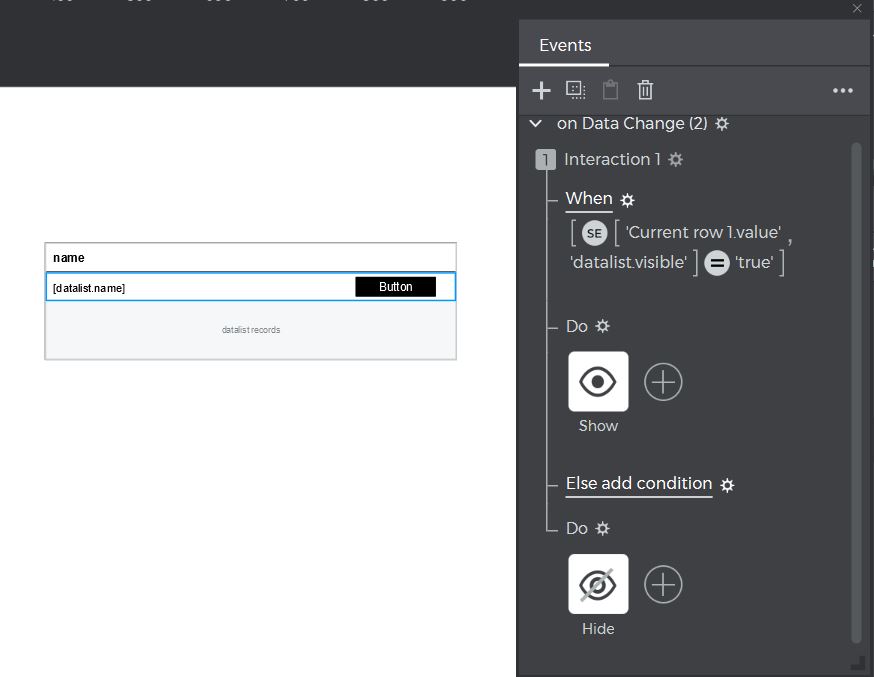Delete event using trash icon
This screenshot has height=677, width=874.
tap(645, 90)
